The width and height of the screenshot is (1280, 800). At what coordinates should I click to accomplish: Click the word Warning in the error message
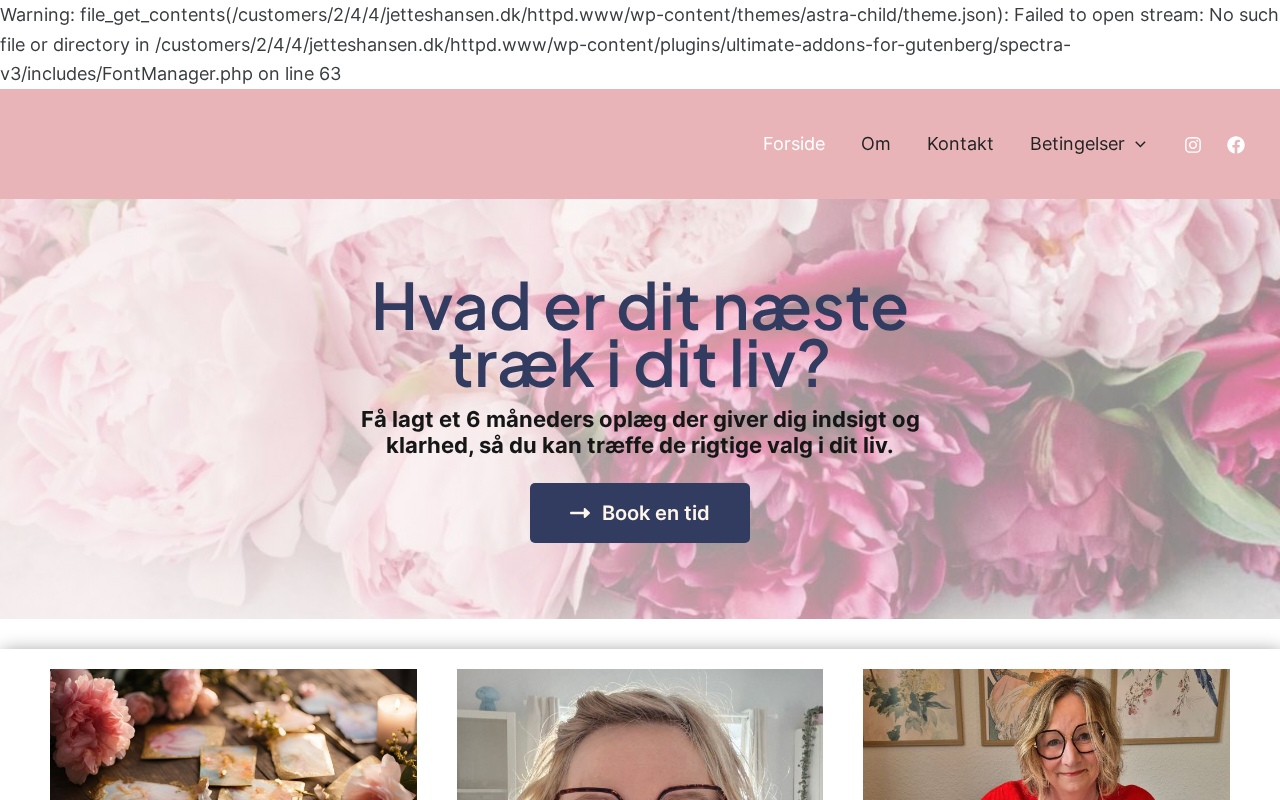coord(35,15)
